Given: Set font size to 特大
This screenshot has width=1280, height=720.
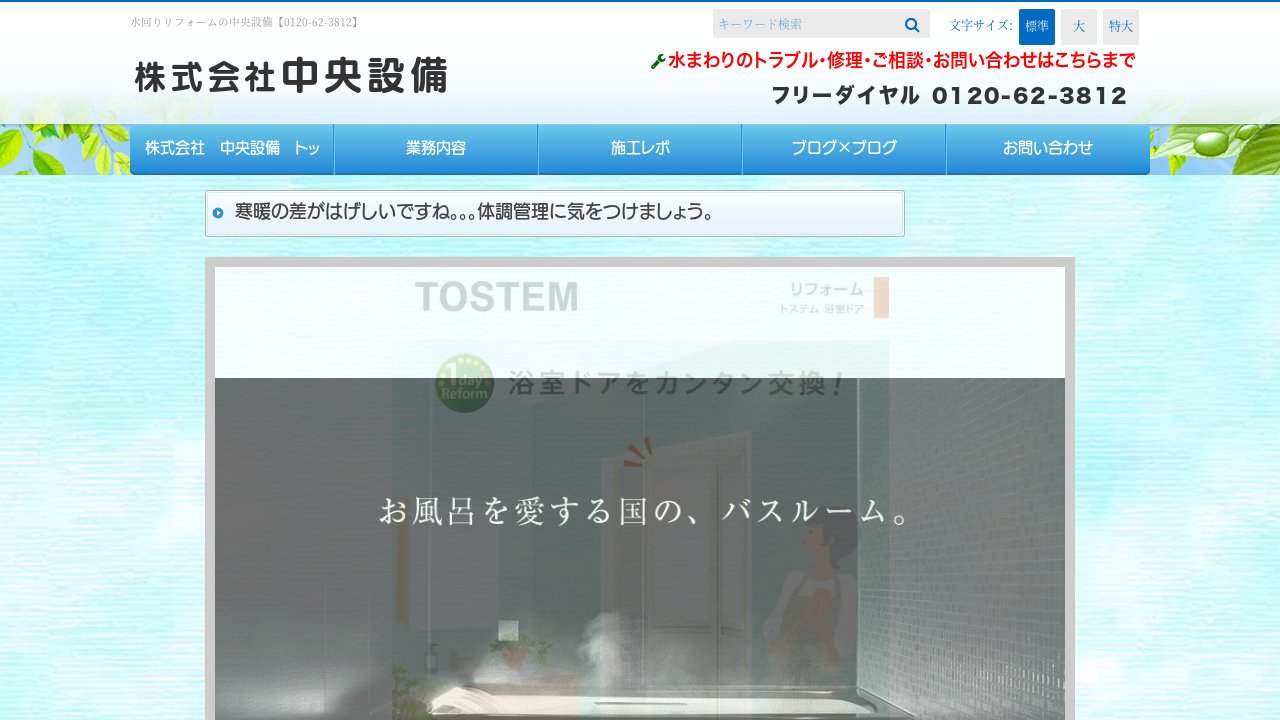Looking at the screenshot, I should (1120, 27).
